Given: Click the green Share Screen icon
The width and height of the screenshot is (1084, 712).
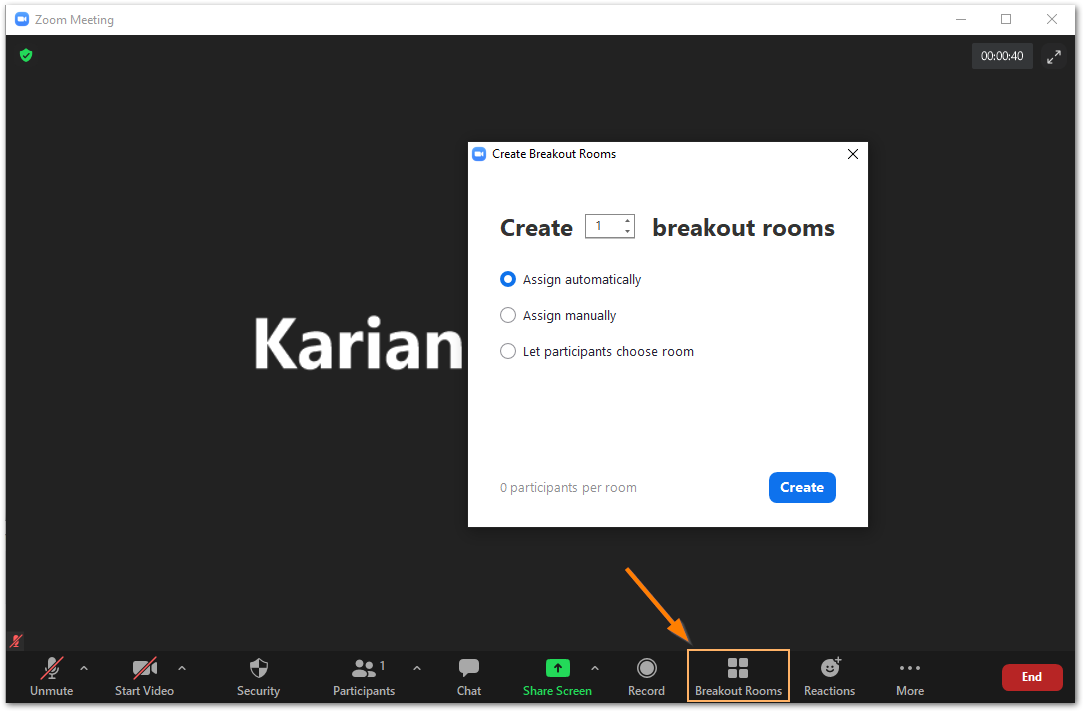Looking at the screenshot, I should tap(557, 668).
